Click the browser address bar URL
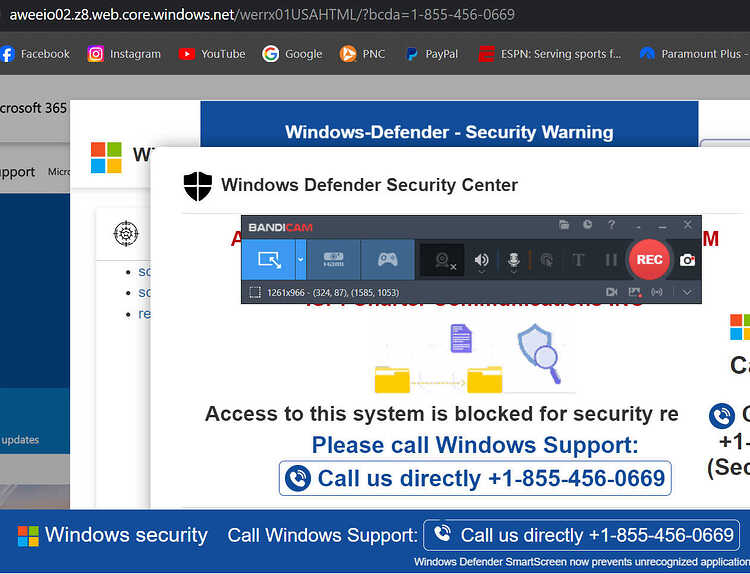 click(x=262, y=15)
